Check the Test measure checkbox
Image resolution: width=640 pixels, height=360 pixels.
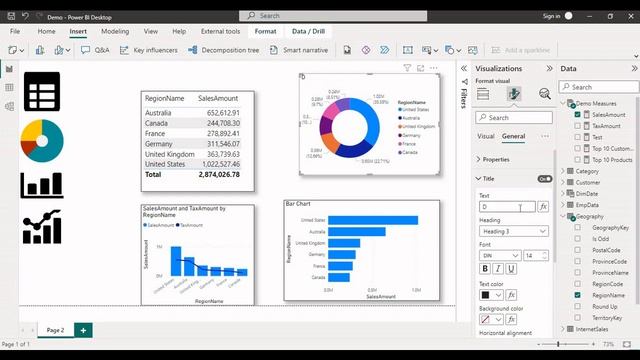point(577,137)
